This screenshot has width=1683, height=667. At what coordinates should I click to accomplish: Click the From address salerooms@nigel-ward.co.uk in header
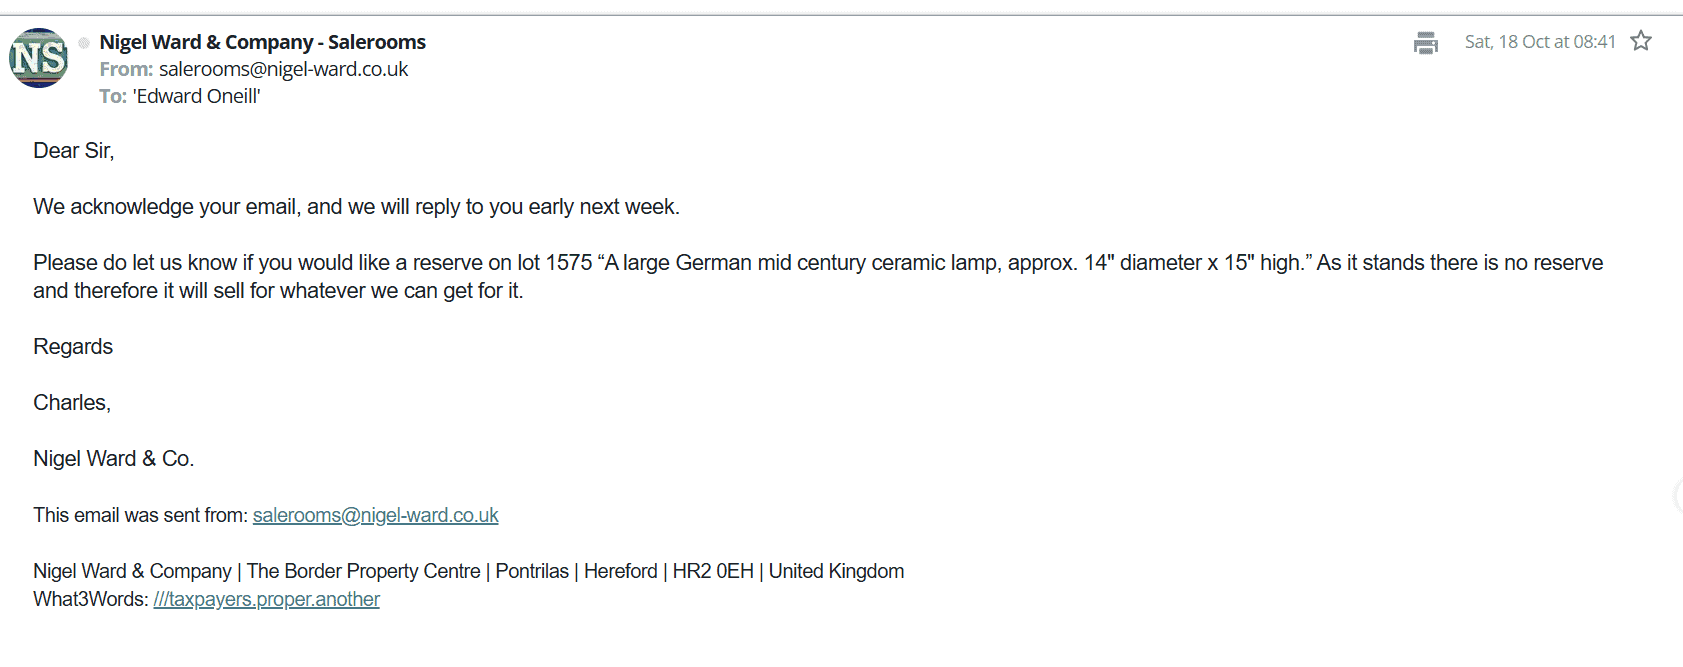tap(283, 69)
